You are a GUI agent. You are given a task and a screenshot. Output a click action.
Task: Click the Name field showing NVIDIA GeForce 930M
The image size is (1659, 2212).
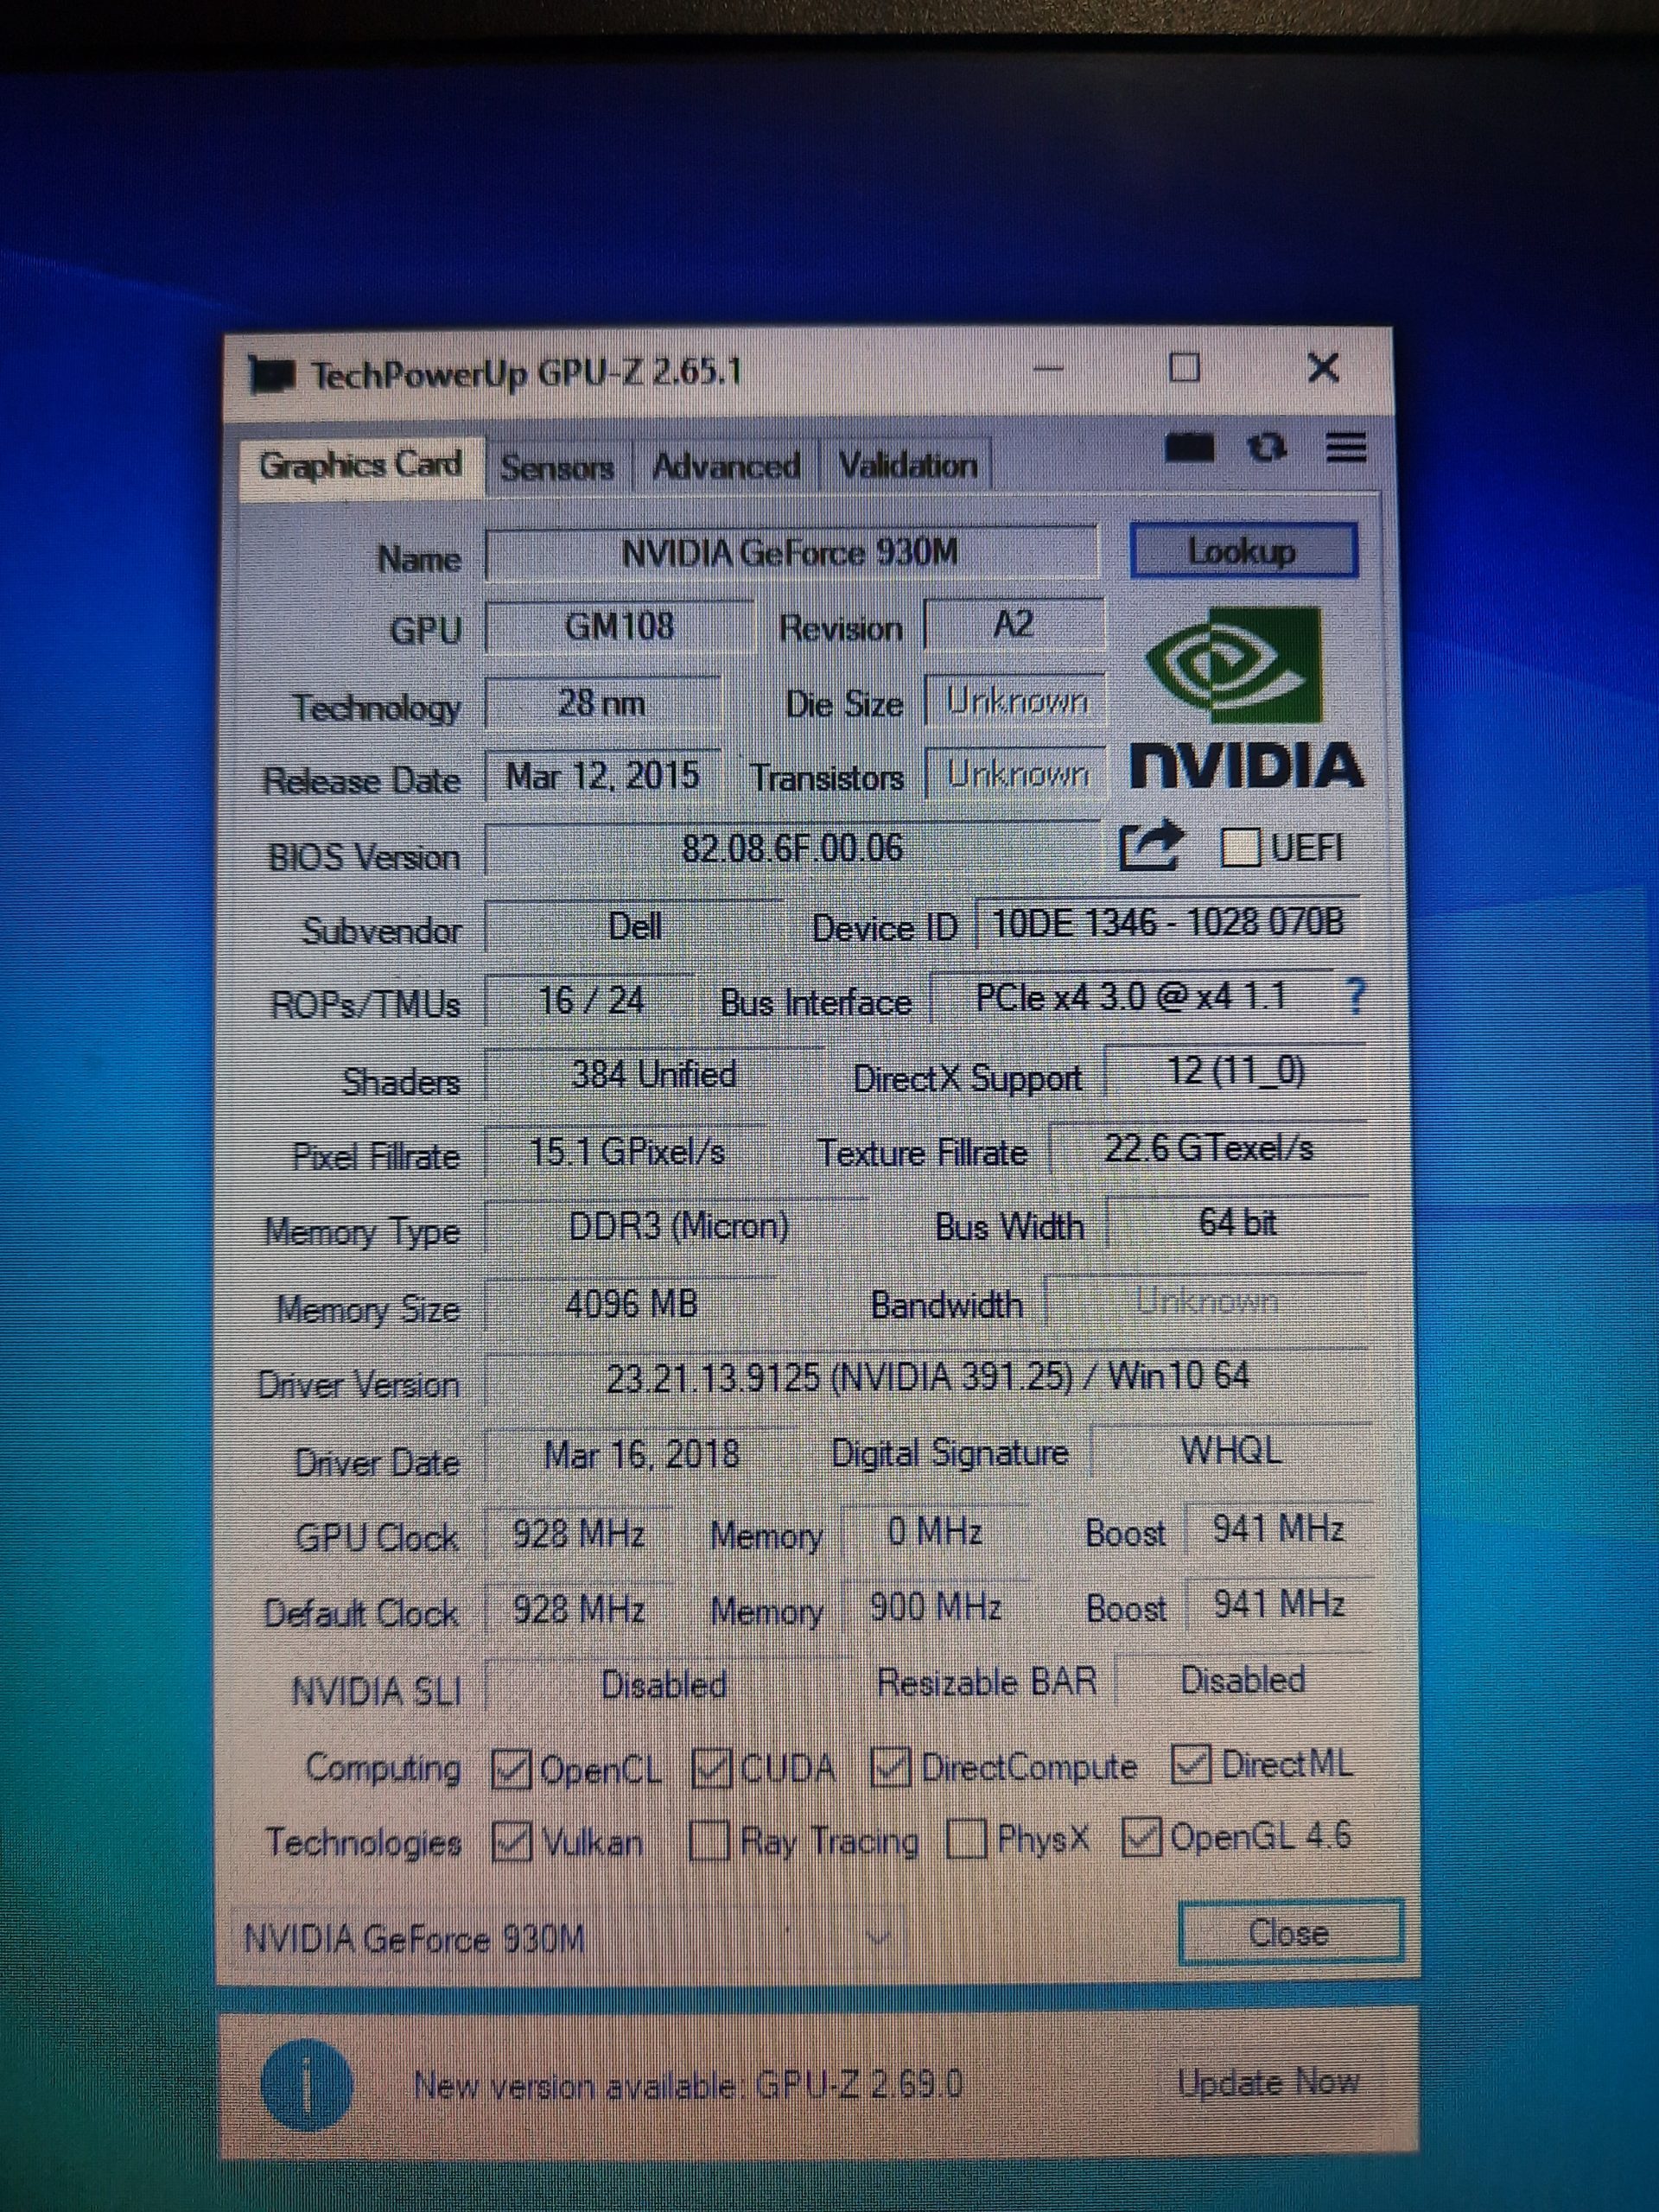tap(791, 553)
